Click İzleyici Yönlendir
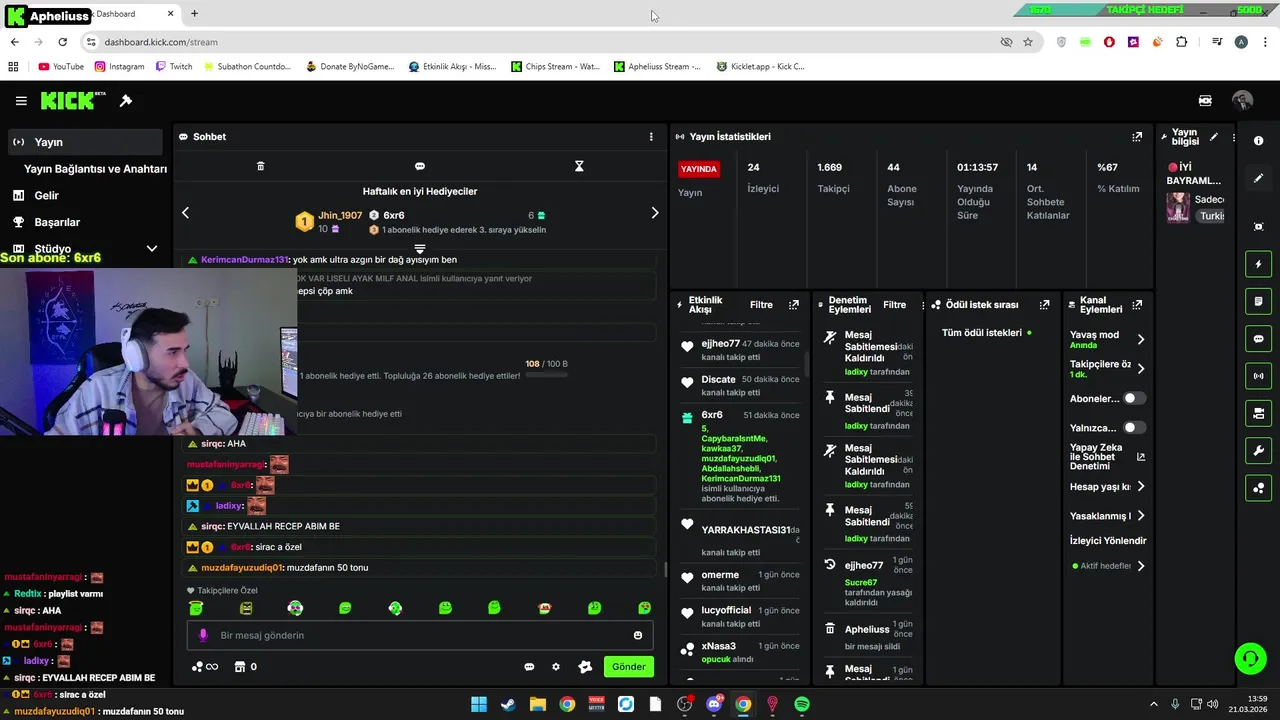Viewport: 1280px width, 720px height. pos(1108,541)
